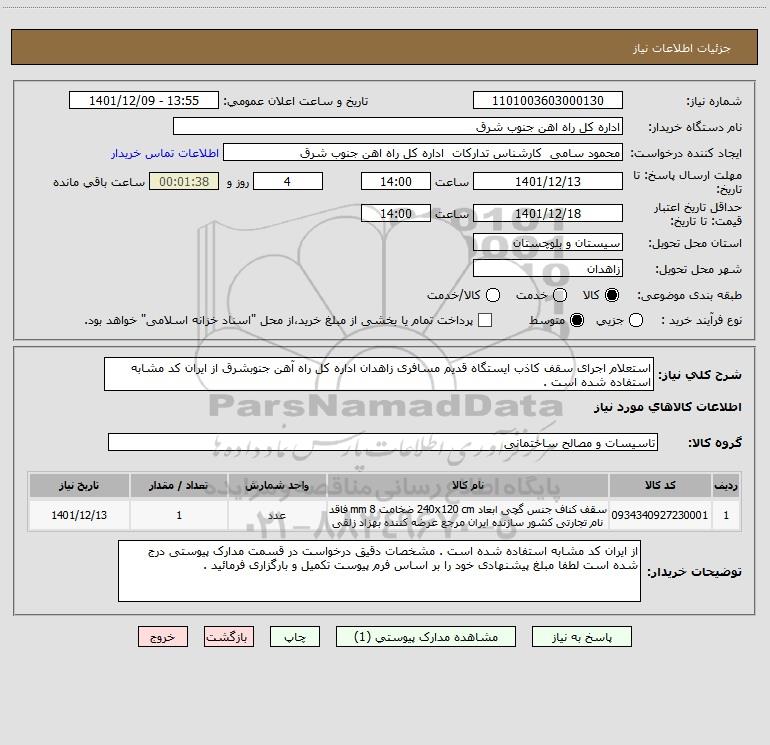Click the price validity time 14:00 field

pyautogui.click(x=396, y=214)
